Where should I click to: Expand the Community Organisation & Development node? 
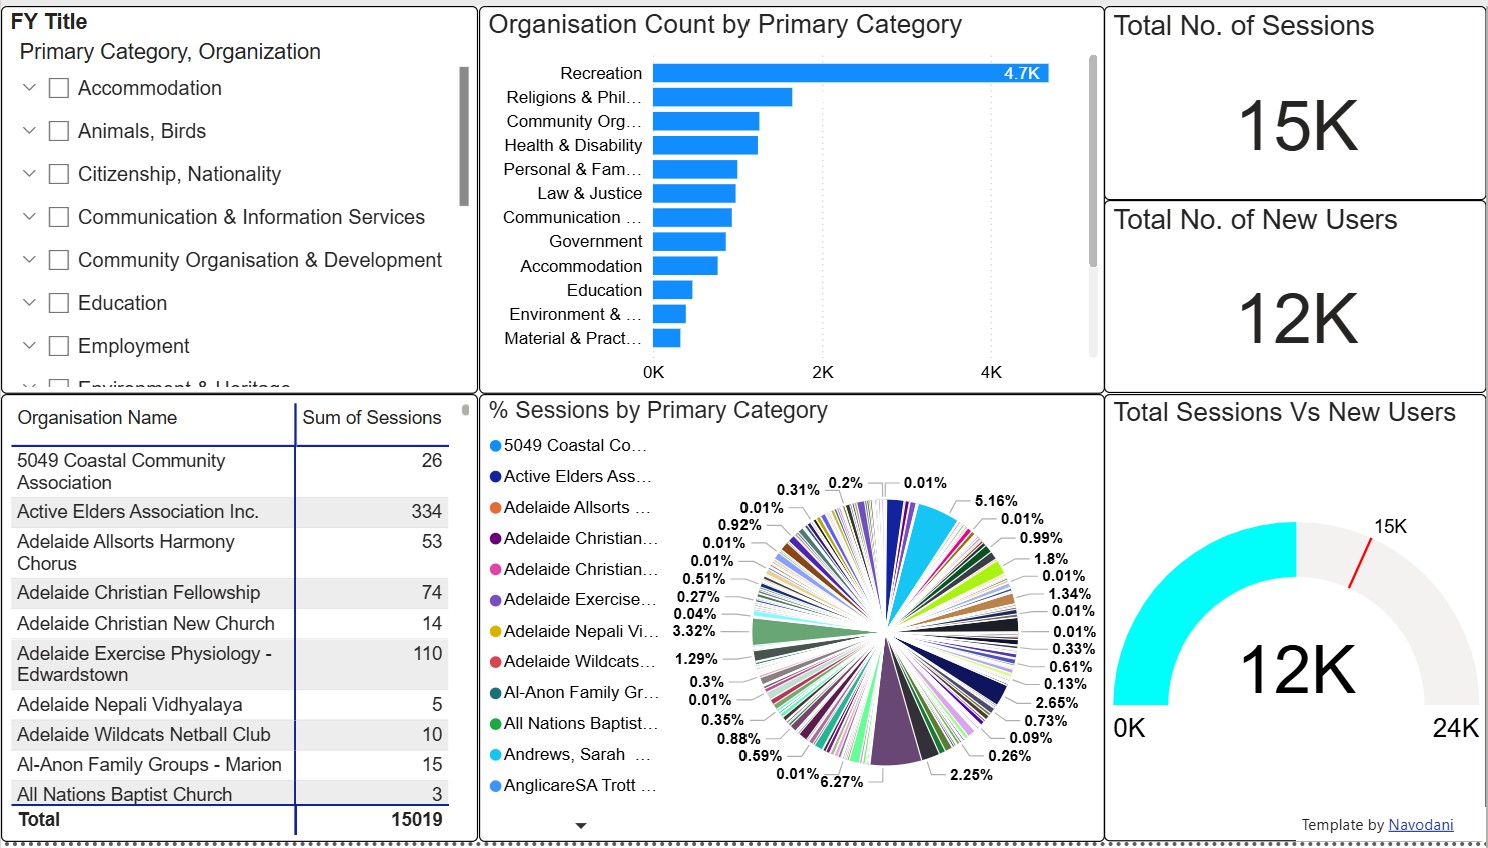tap(29, 260)
